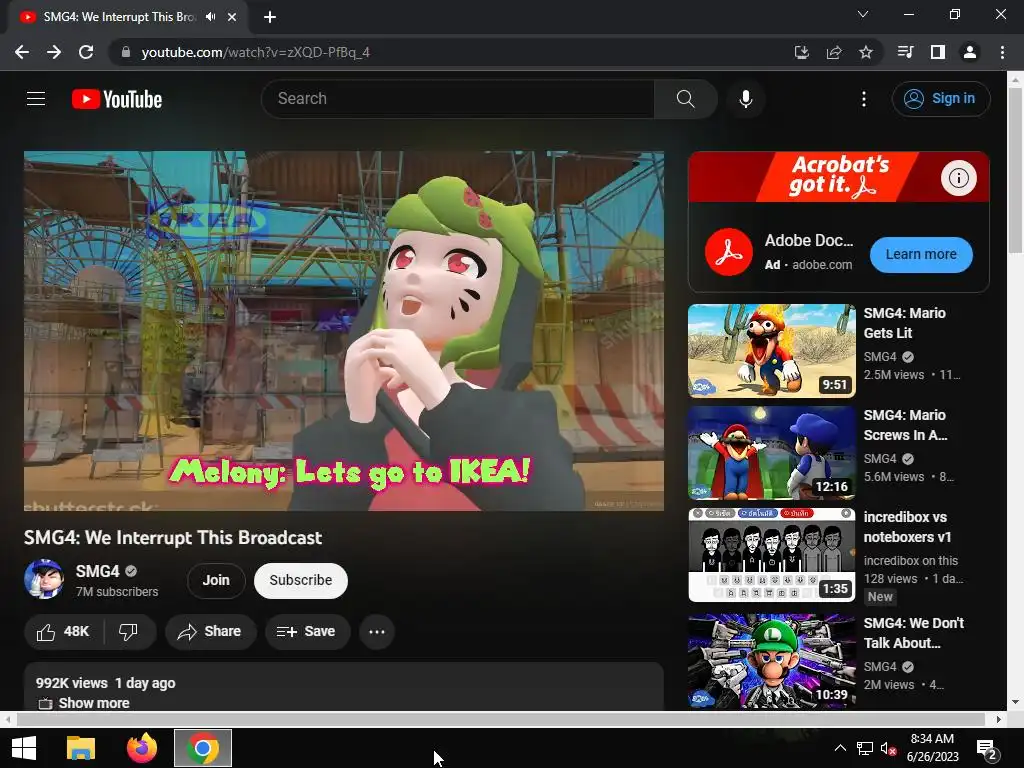Open Chrome profile icon
Screen dimensions: 1024x768
[970, 52]
